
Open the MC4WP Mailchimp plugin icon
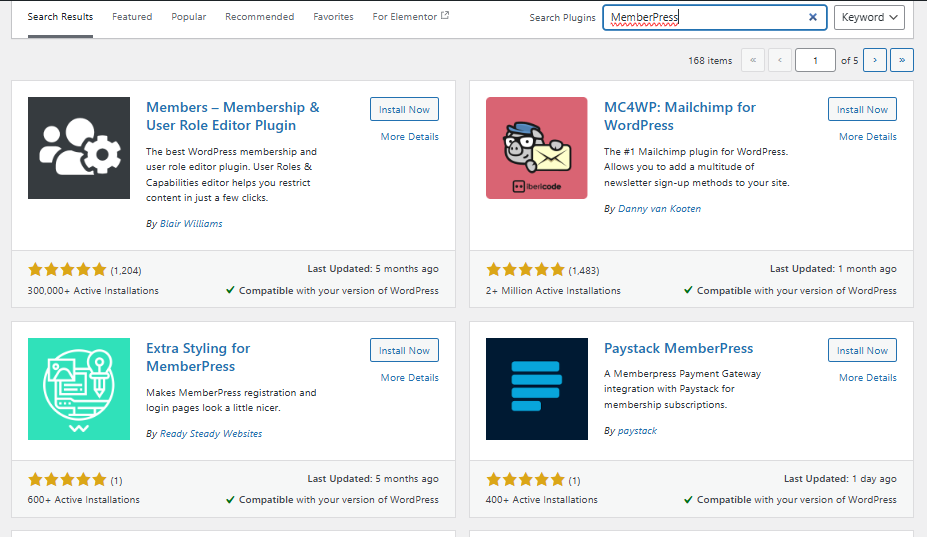tap(537, 148)
